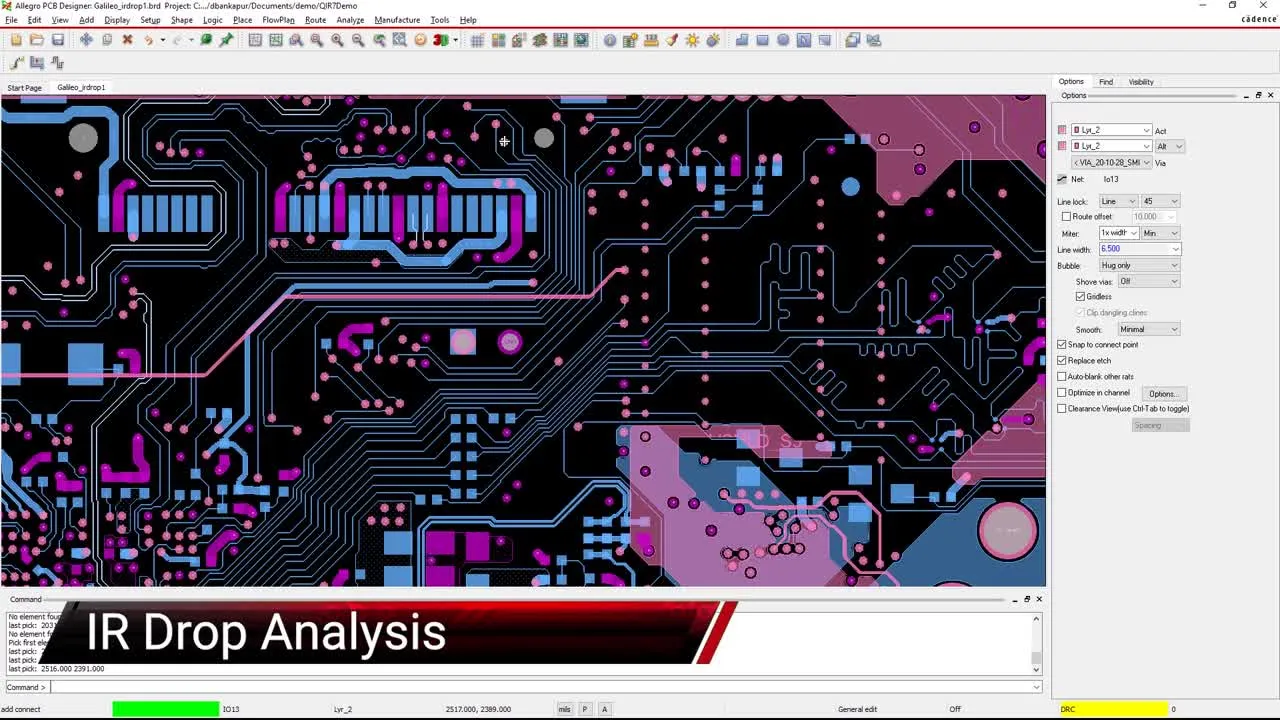Click the cascaded windows icon
Screen dimensions: 1280x720
(x=853, y=40)
